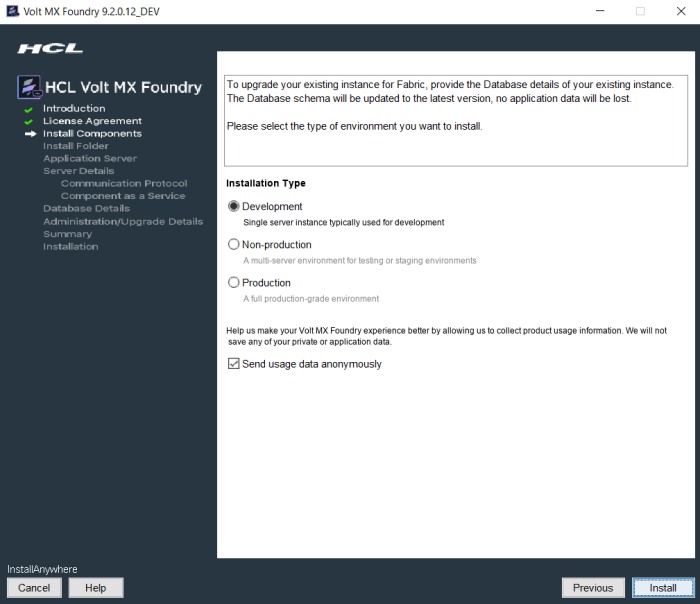Click Database Details step in sidebar
This screenshot has width=700, height=604.
(86, 208)
